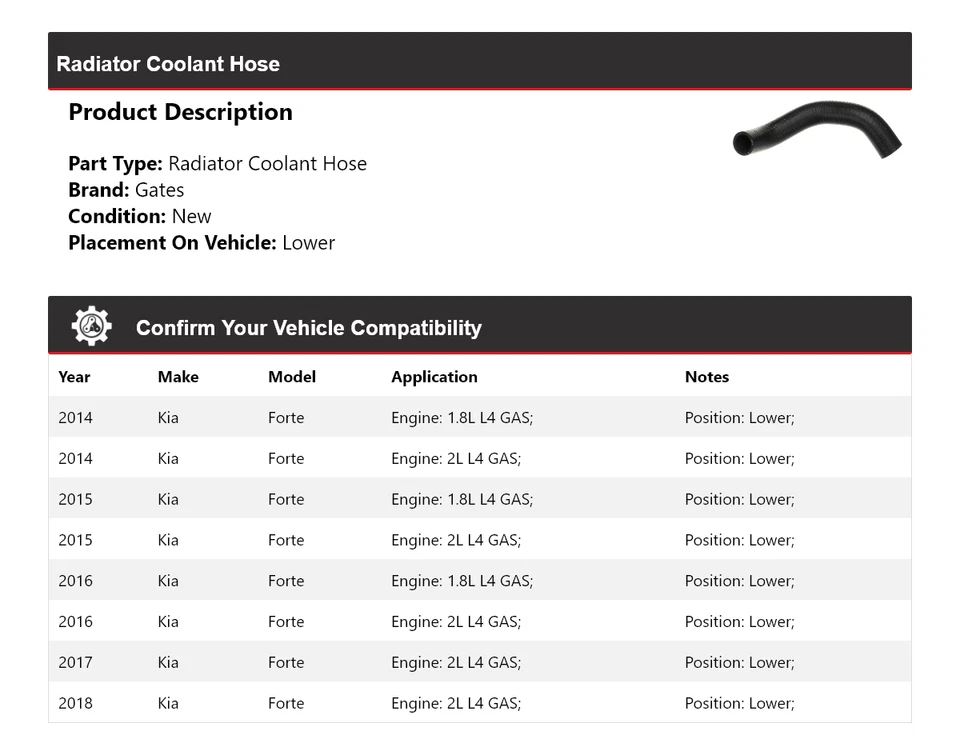Screen dimensions: 960x755
Task: Select the 2018 year cell
Action: 75,703
